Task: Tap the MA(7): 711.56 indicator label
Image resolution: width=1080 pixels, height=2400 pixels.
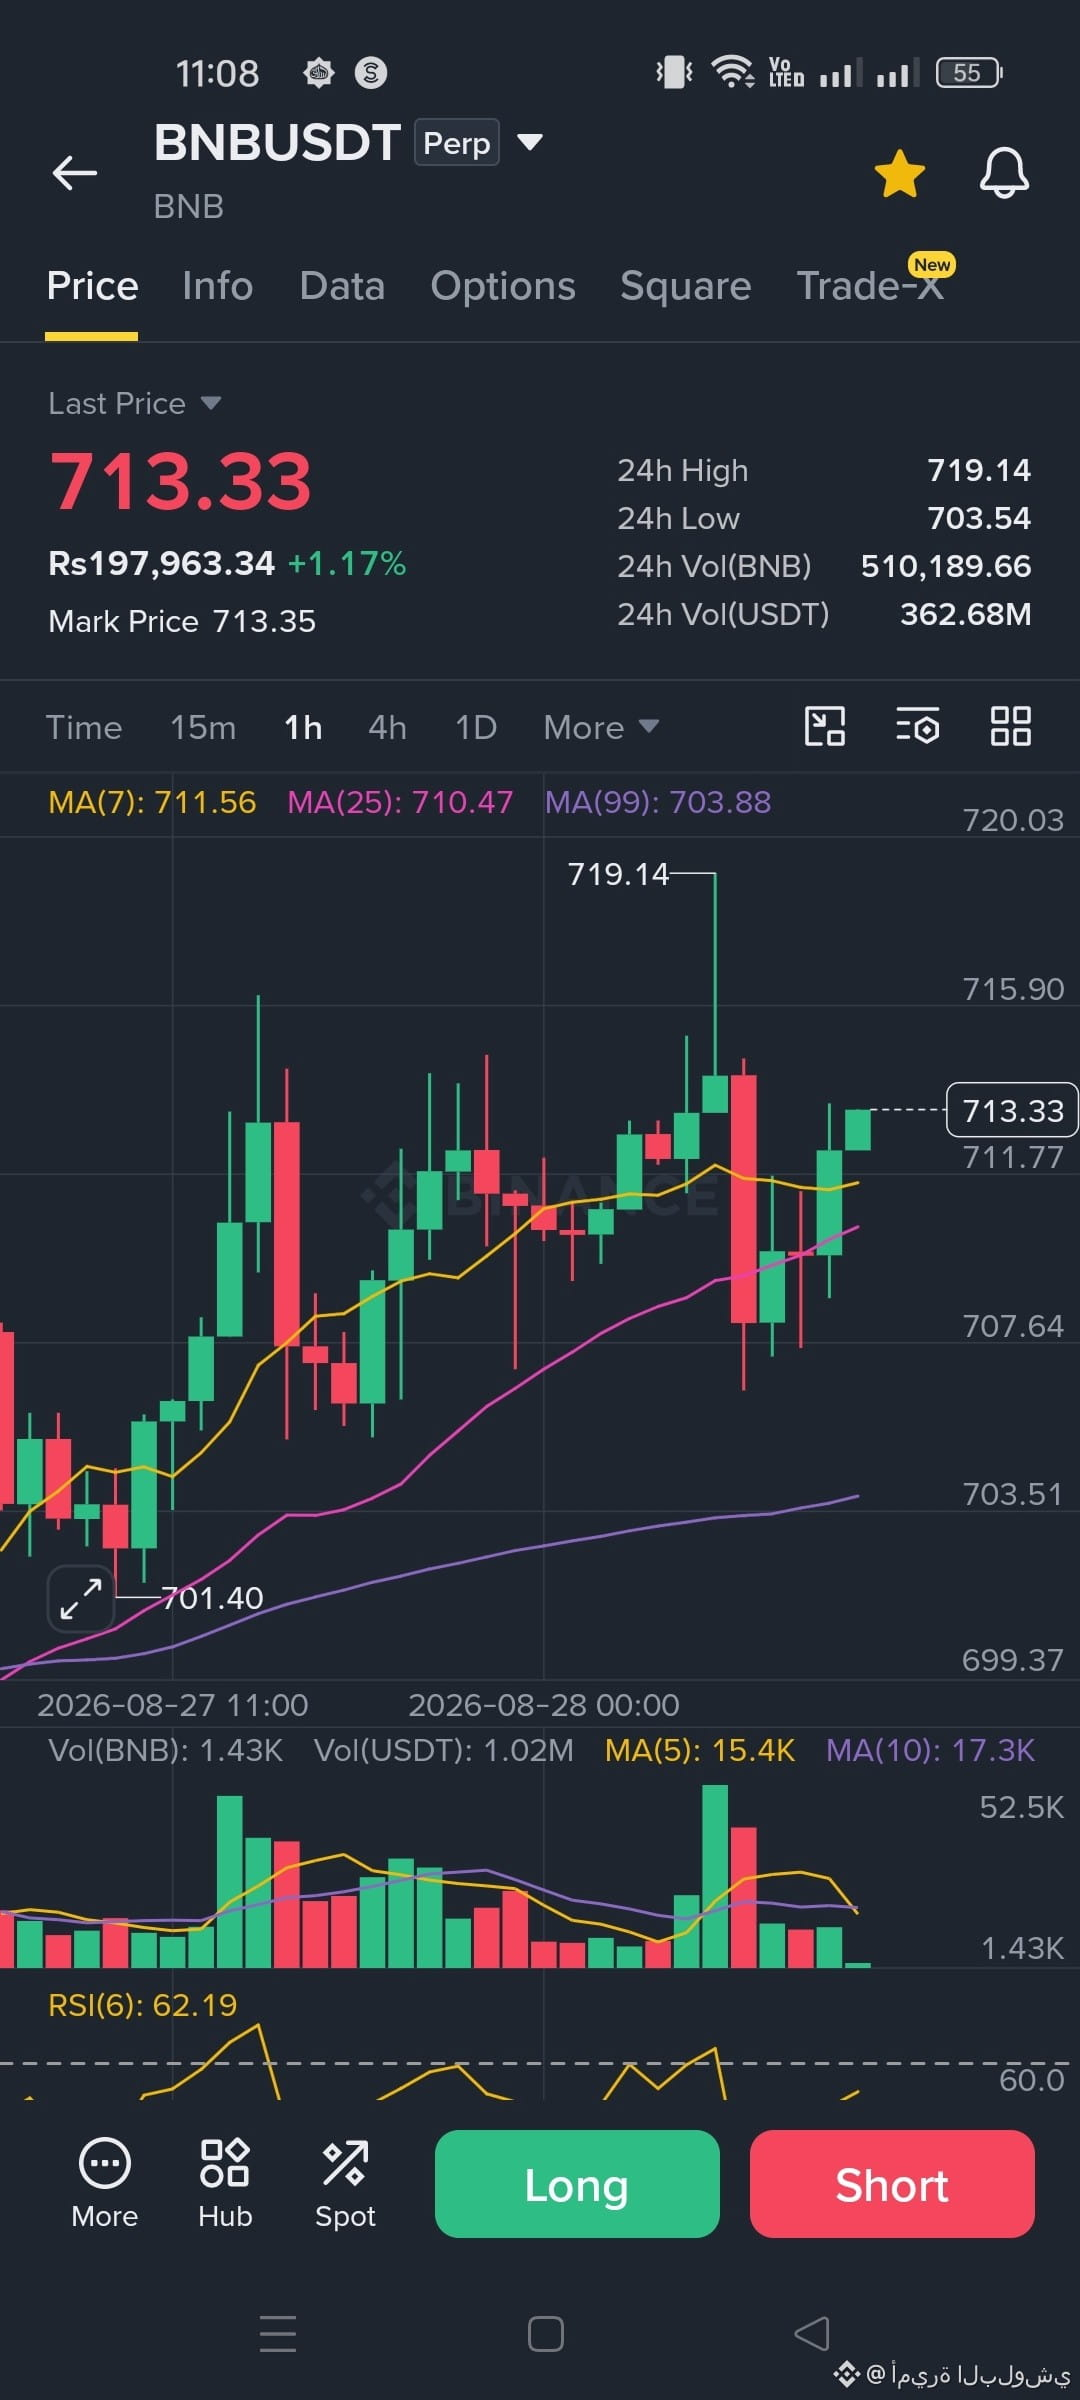Action: (x=152, y=802)
